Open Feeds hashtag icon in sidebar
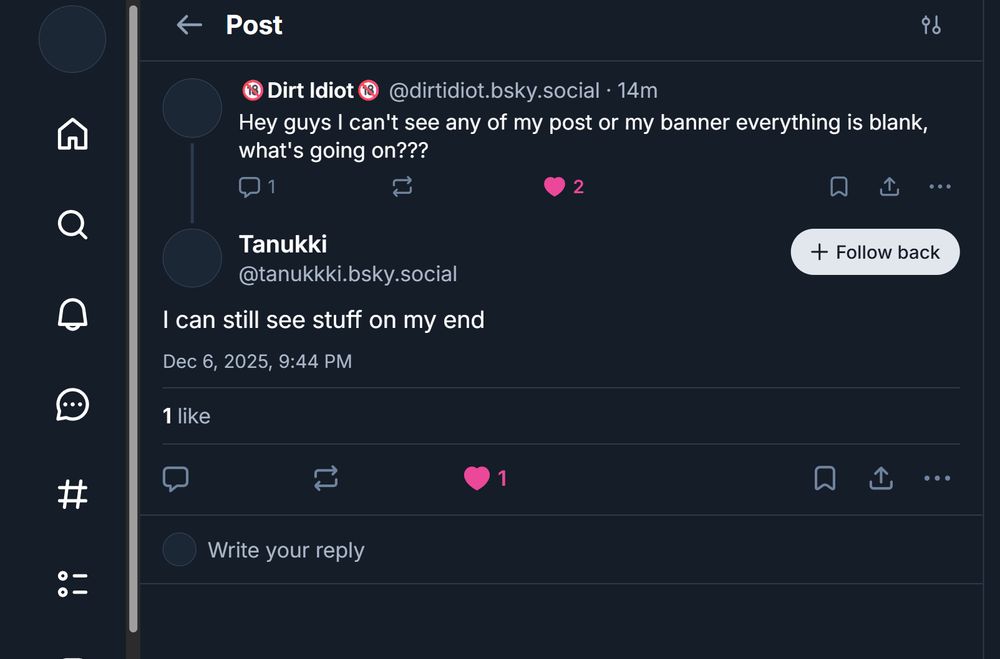Viewport: 1000px width, 659px height. 72,494
